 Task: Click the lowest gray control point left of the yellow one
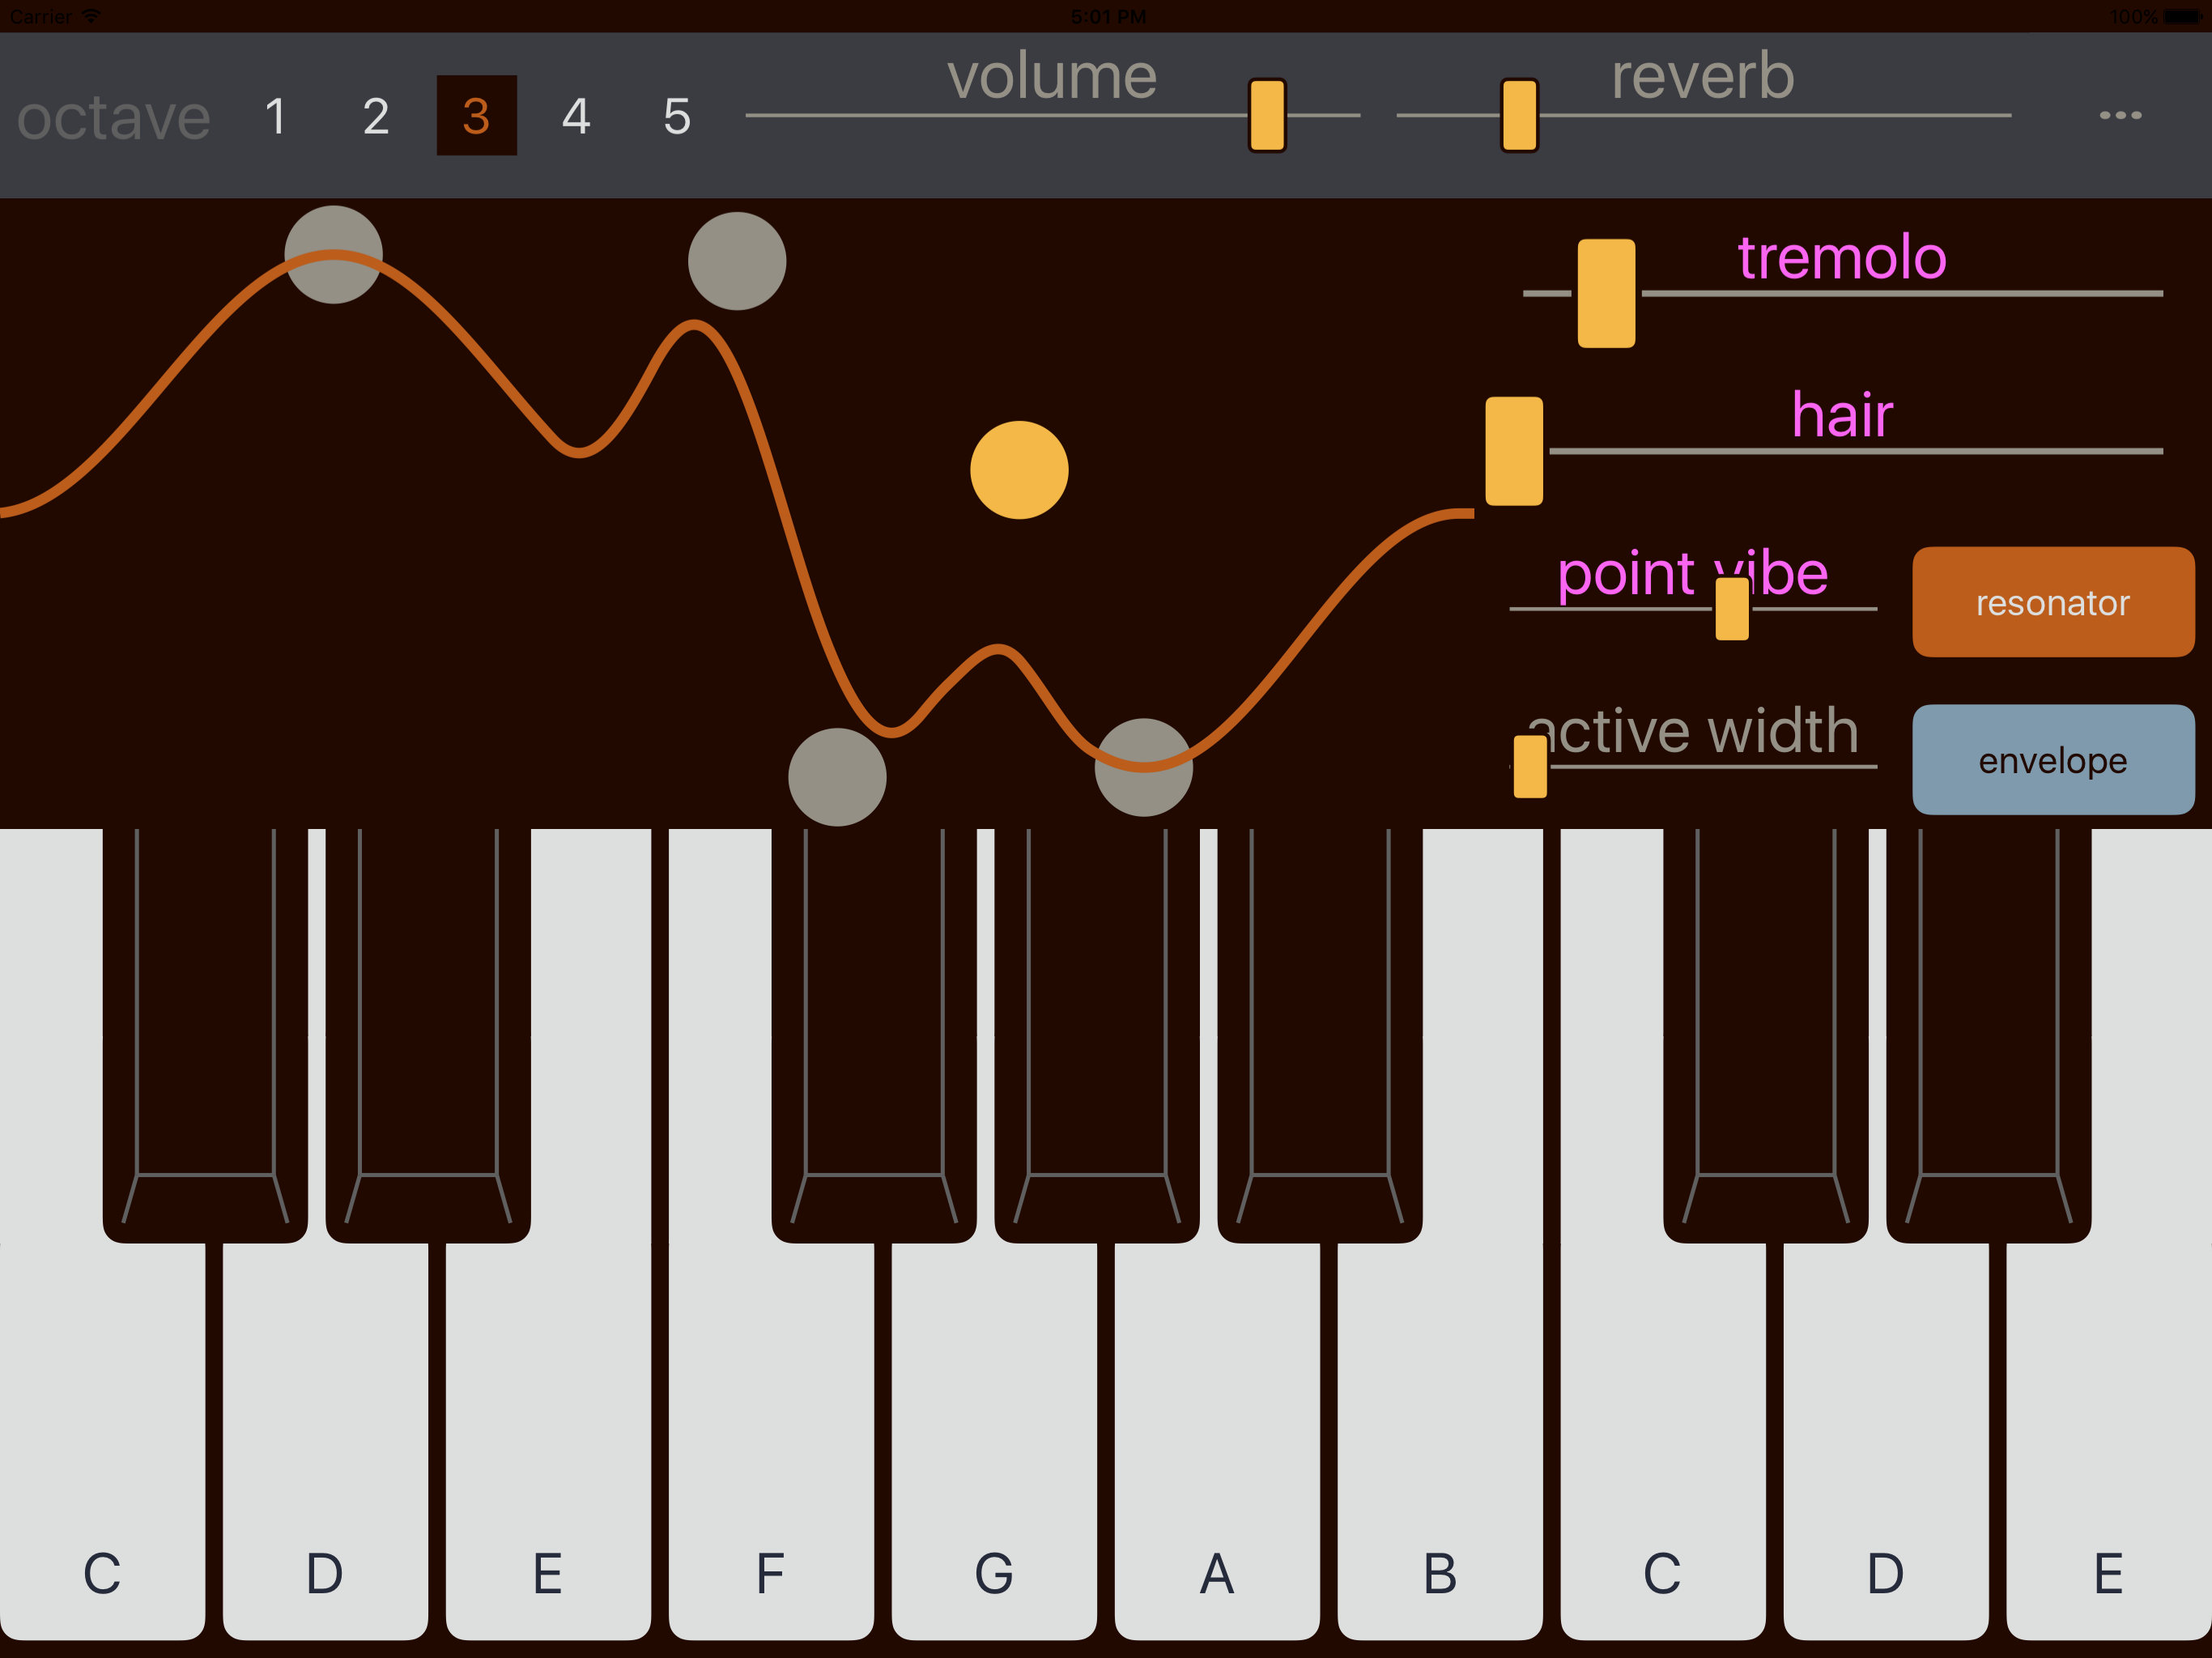[837, 777]
